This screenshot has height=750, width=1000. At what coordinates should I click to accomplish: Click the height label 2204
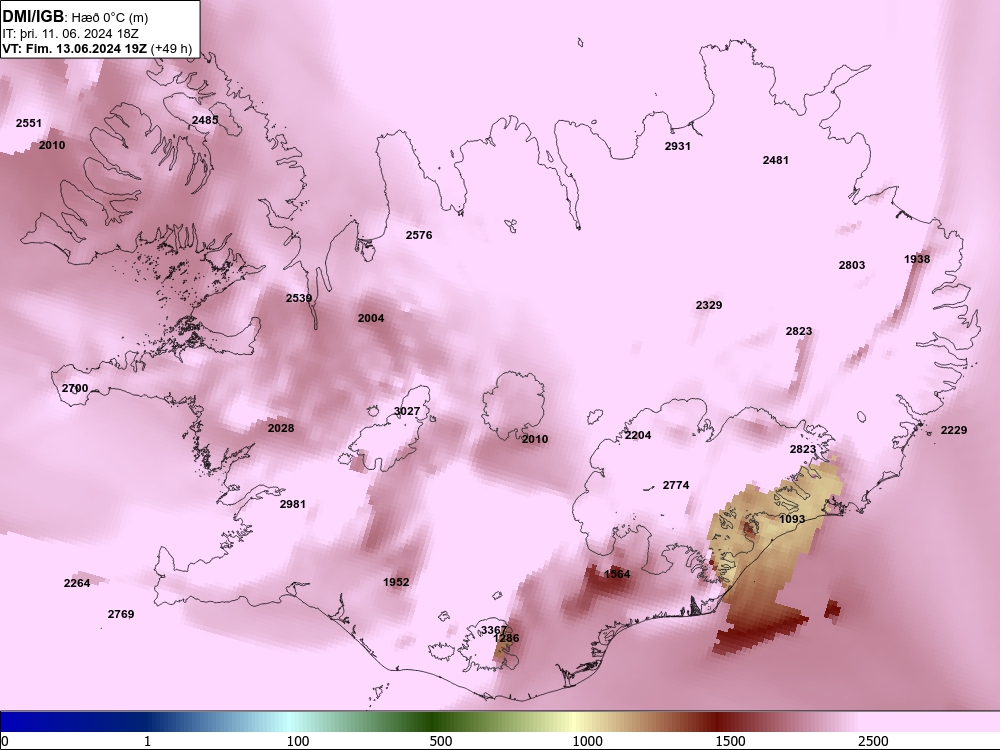pyautogui.click(x=638, y=435)
